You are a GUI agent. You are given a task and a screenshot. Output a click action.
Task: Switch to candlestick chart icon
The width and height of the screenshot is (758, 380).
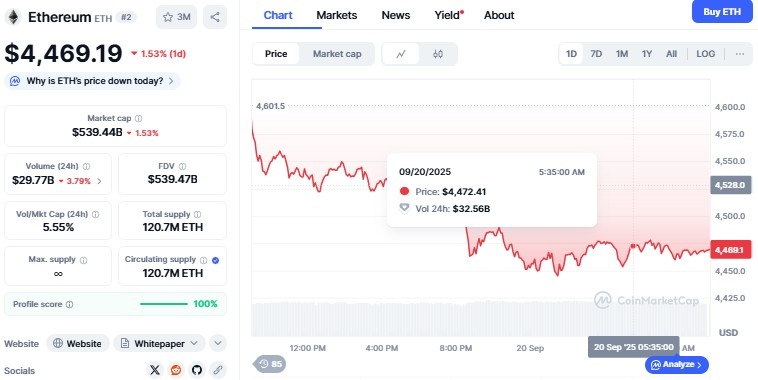pyautogui.click(x=438, y=54)
